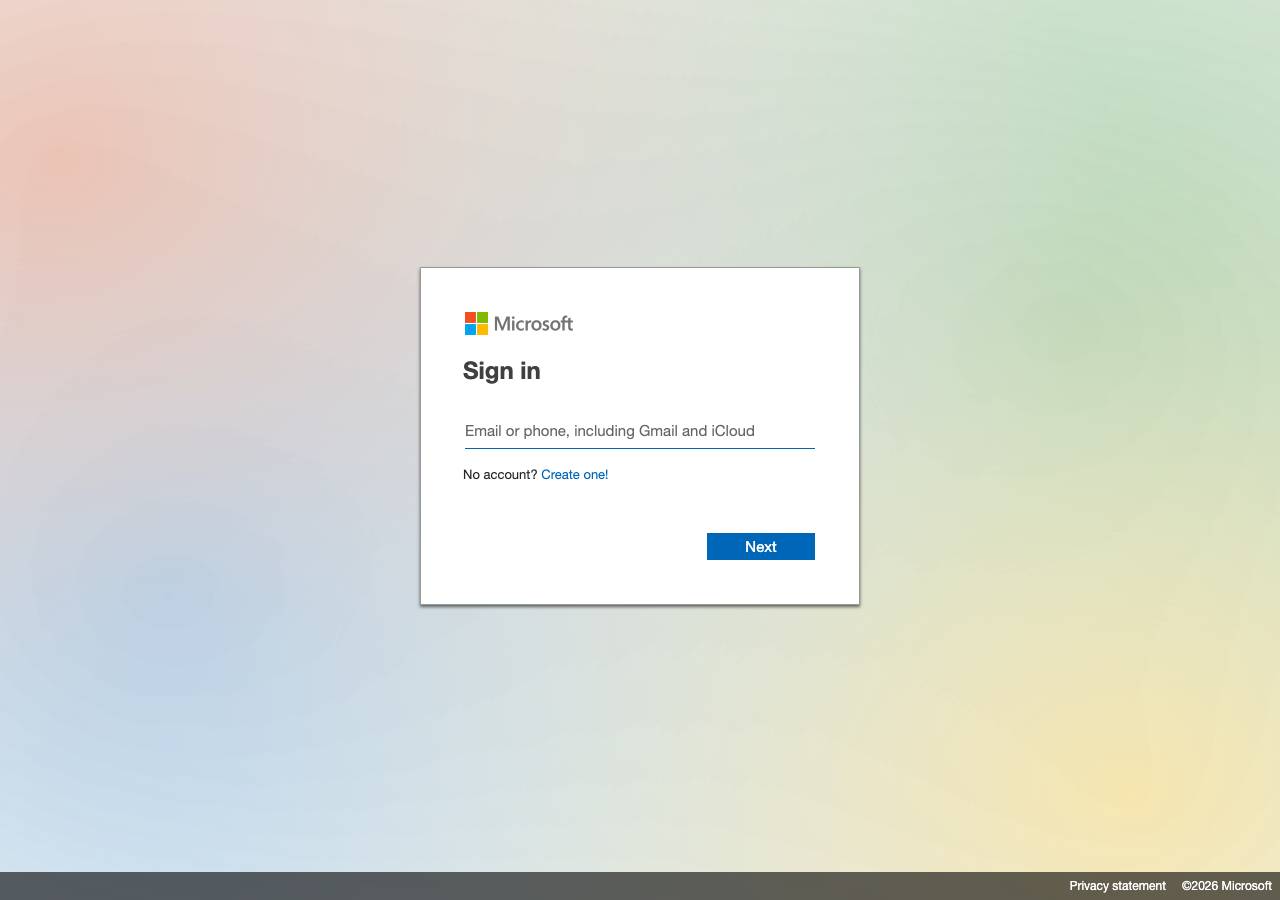Viewport: 1280px width, 900px height.
Task: Click the Sign in heading
Action: pyautogui.click(x=502, y=371)
